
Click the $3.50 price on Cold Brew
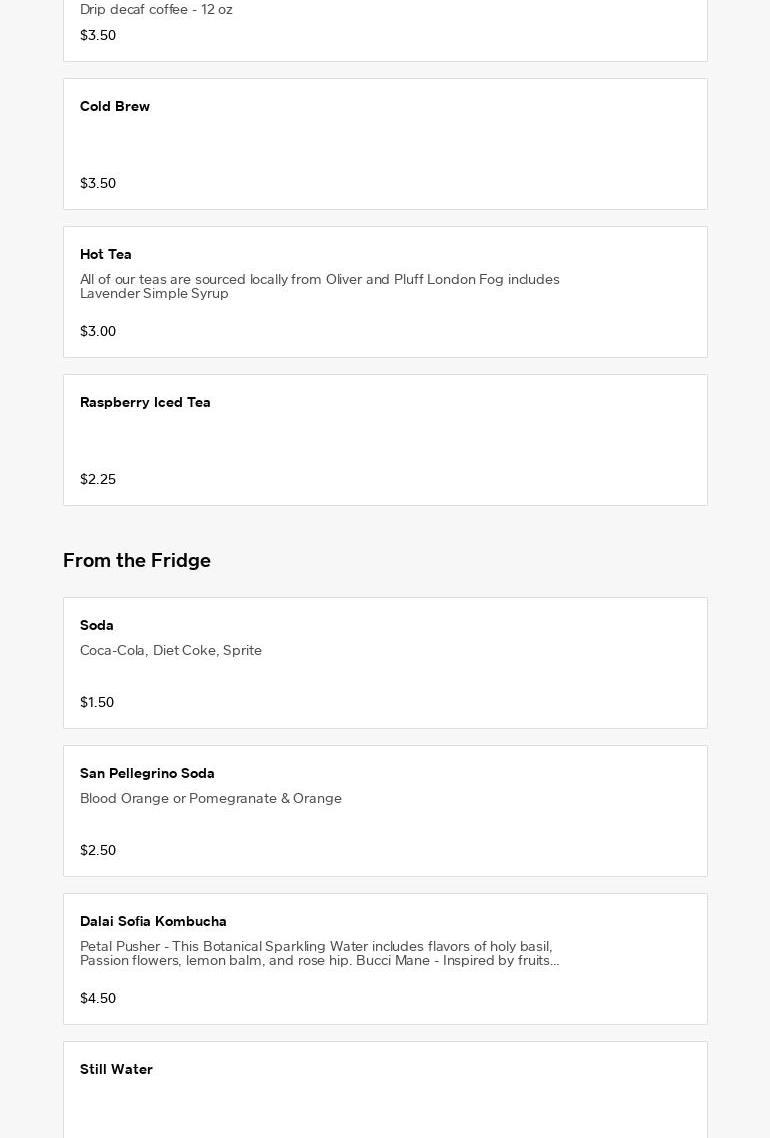pyautogui.click(x=98, y=183)
